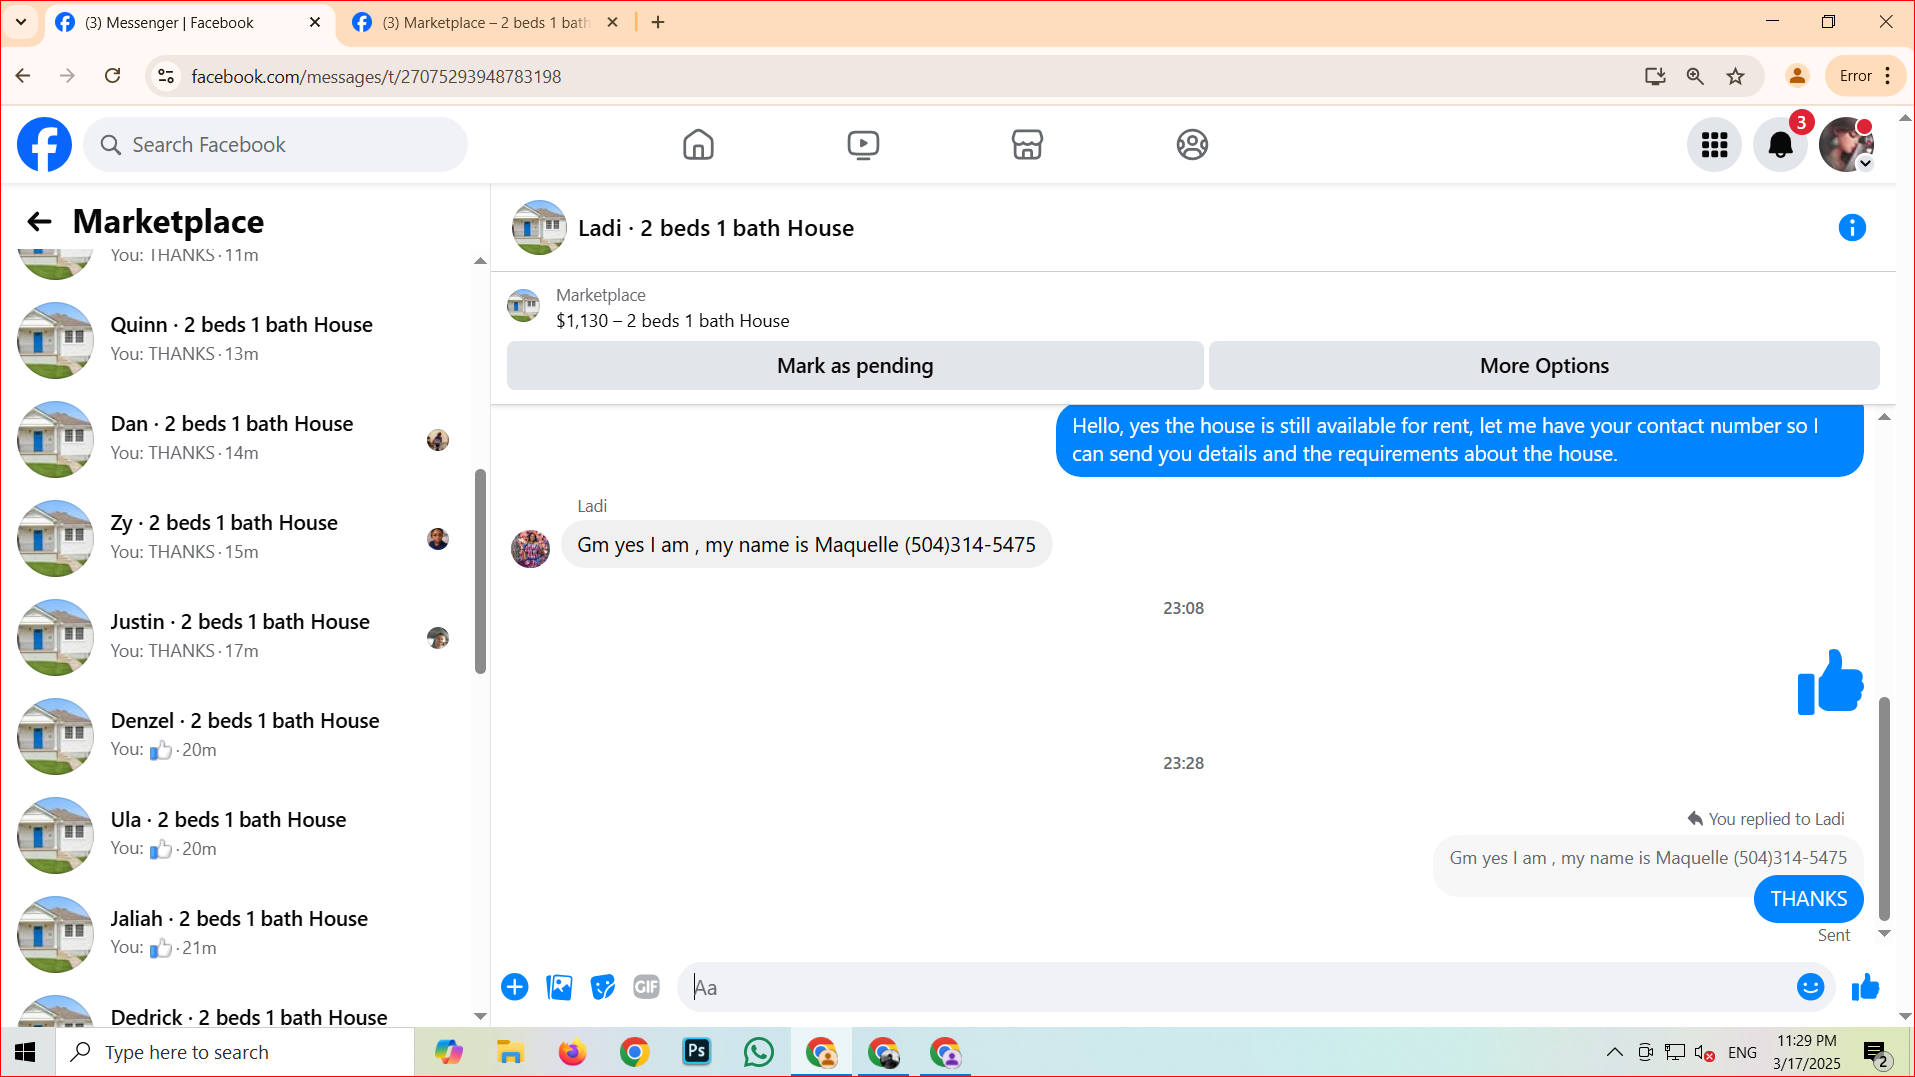Go to the Home feed icon
Image resolution: width=1915 pixels, height=1077 pixels.
[698, 145]
